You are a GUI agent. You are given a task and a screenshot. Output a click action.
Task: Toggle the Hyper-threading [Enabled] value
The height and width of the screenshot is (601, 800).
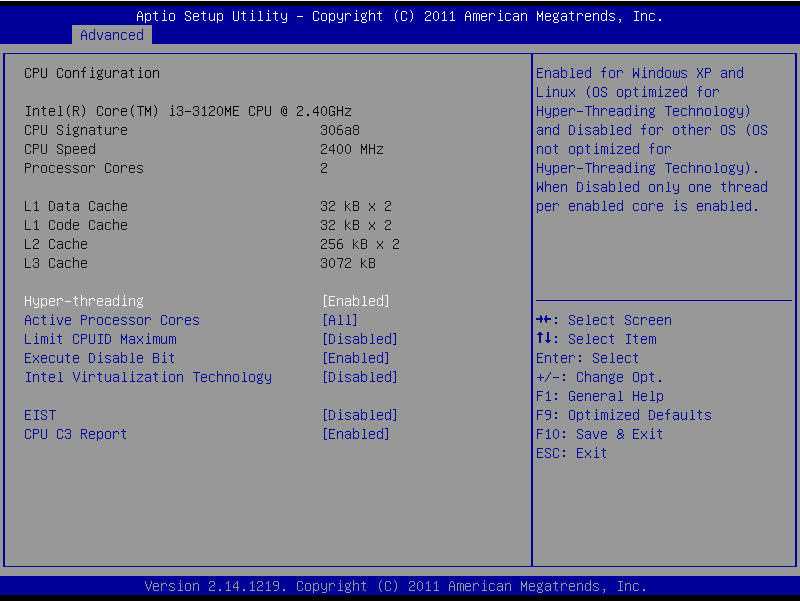[x=355, y=301]
